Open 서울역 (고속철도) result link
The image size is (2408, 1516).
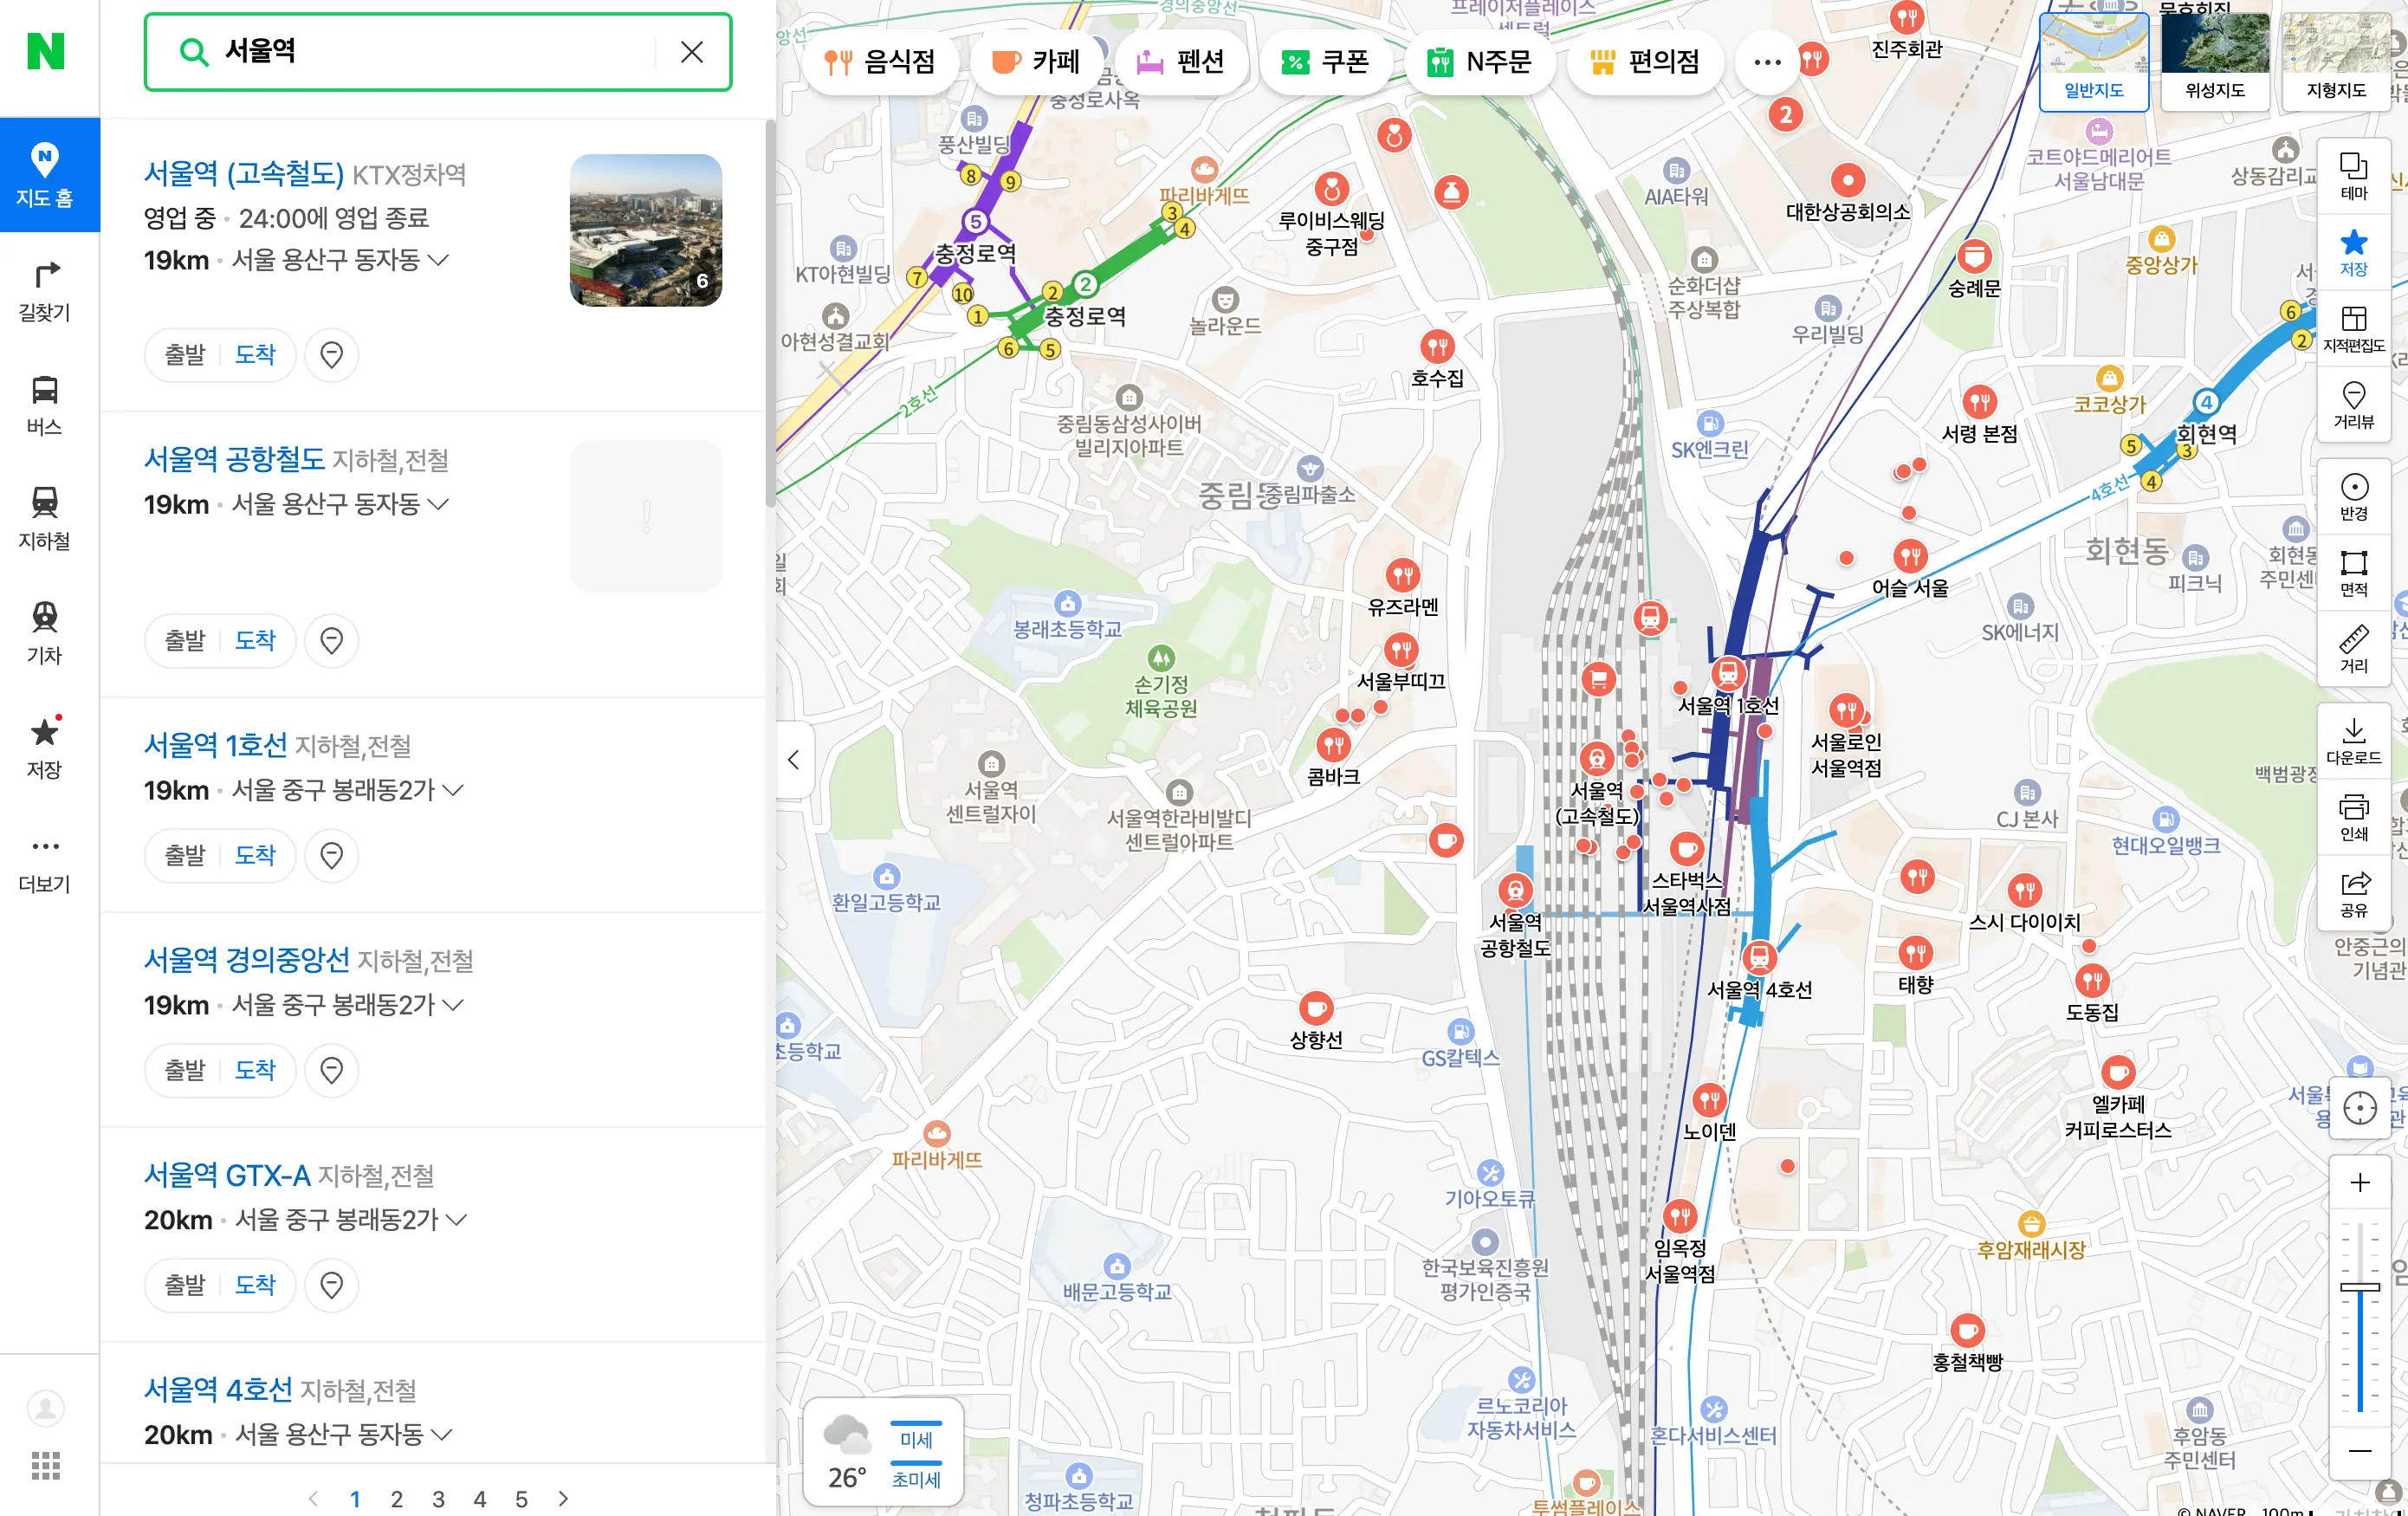(244, 174)
